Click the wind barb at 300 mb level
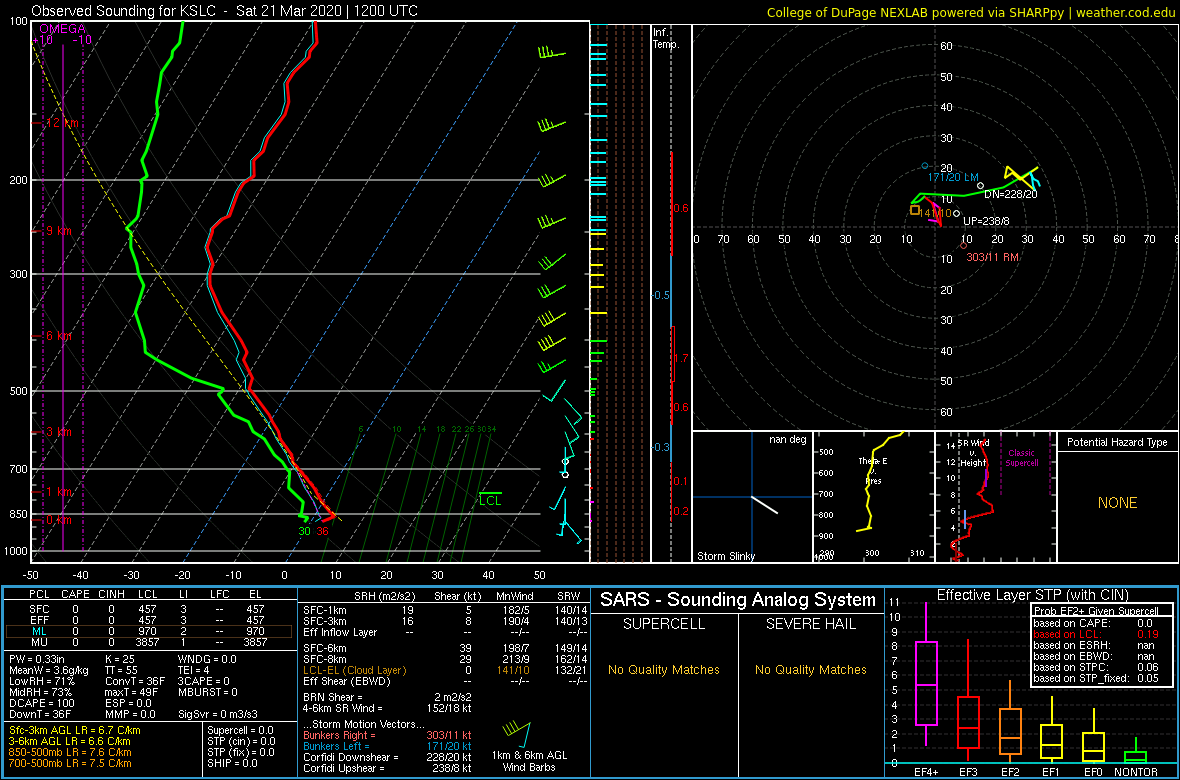Image resolution: width=1180 pixels, height=780 pixels. click(552, 262)
